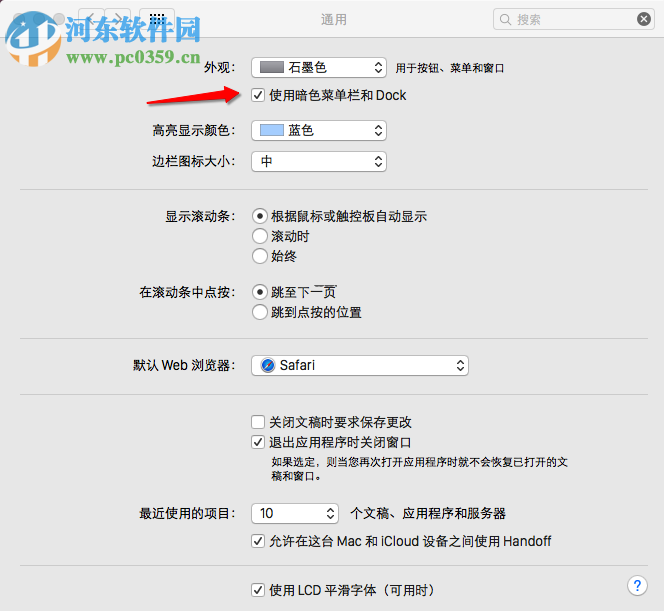The image size is (664, 611).
Task: Open the 边栏图标大小 dropdown (中)
Action: pyautogui.click(x=319, y=161)
